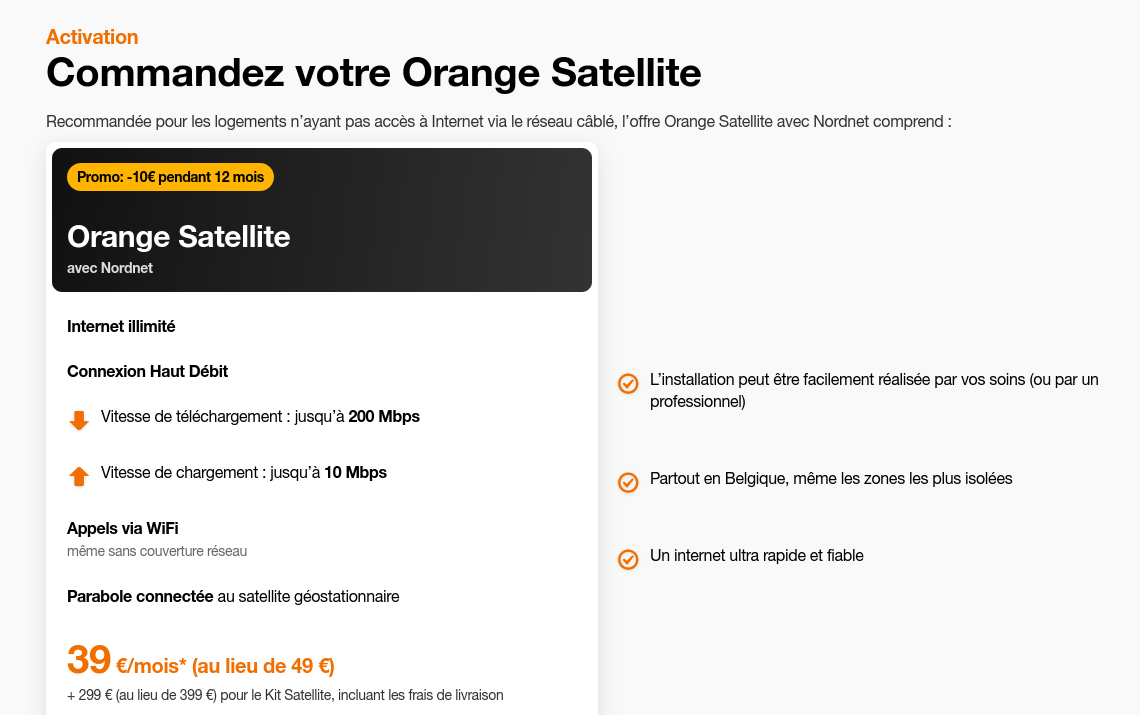Click the Kit Satellite 299 € fine print
The width and height of the screenshot is (1140, 715).
click(285, 694)
